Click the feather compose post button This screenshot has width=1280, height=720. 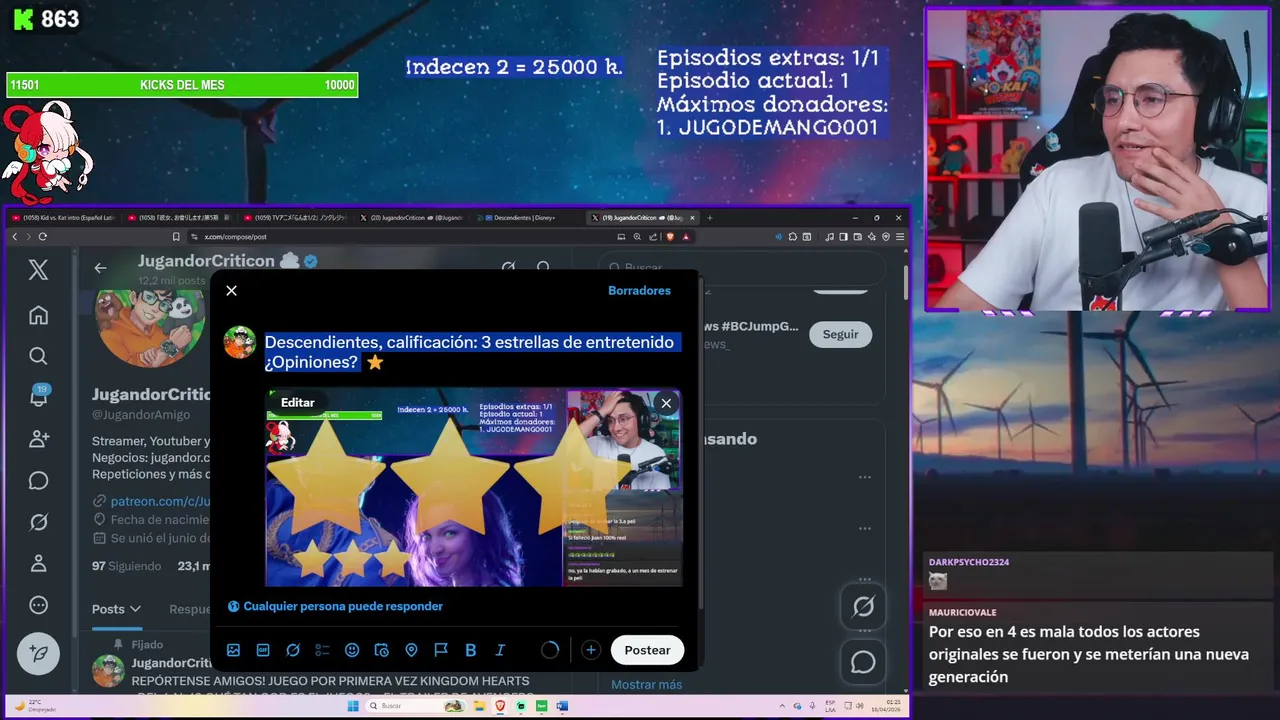(39, 654)
